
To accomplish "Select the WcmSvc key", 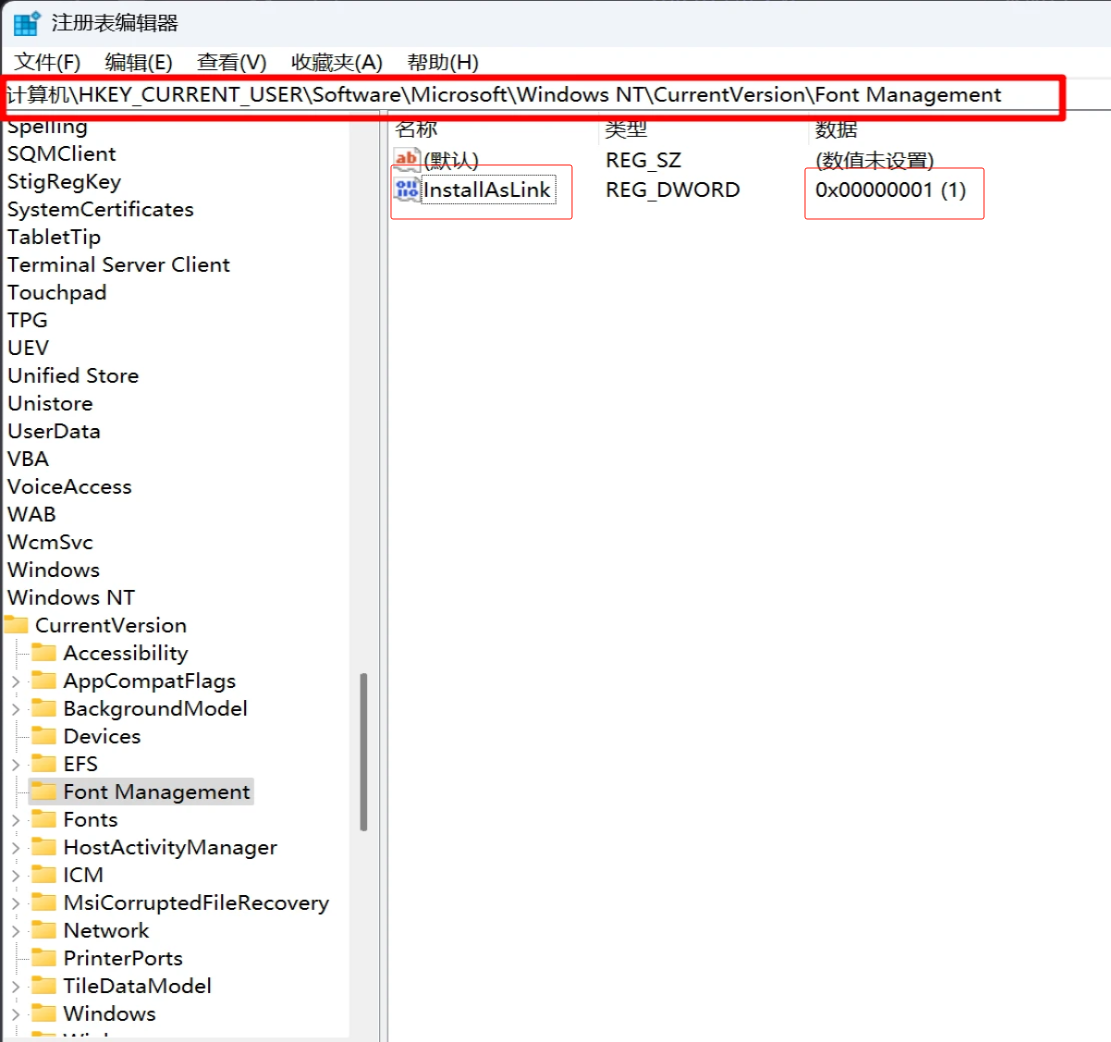I will click(50, 543).
